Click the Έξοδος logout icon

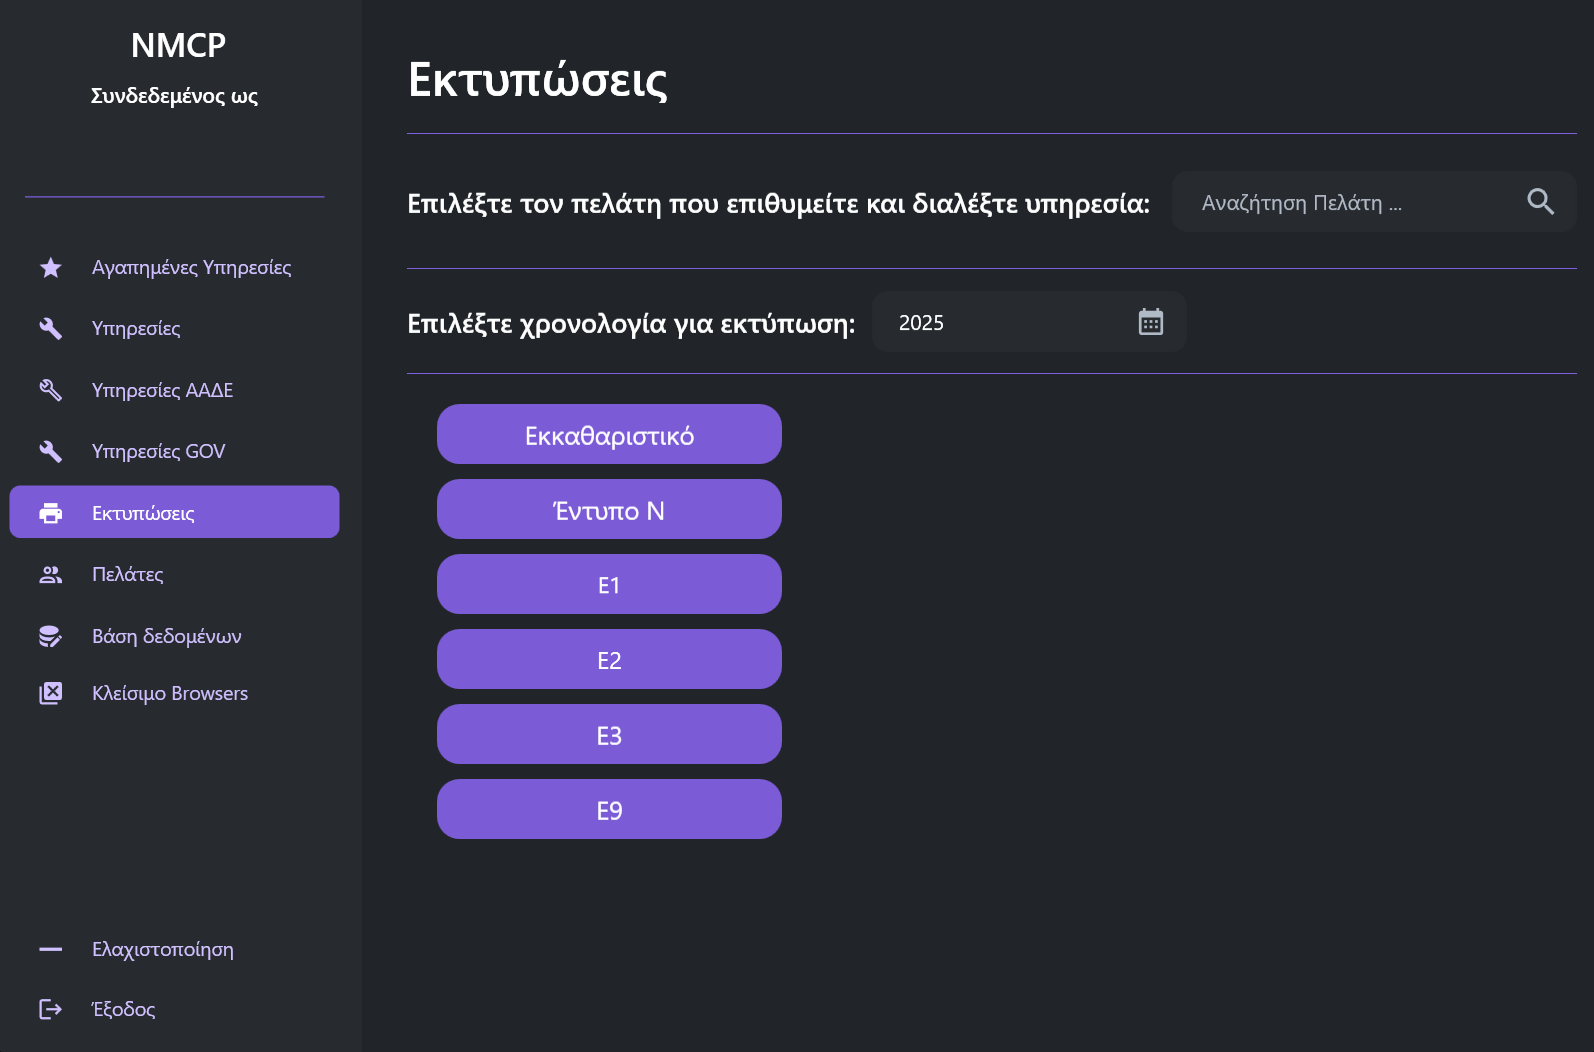(51, 1009)
